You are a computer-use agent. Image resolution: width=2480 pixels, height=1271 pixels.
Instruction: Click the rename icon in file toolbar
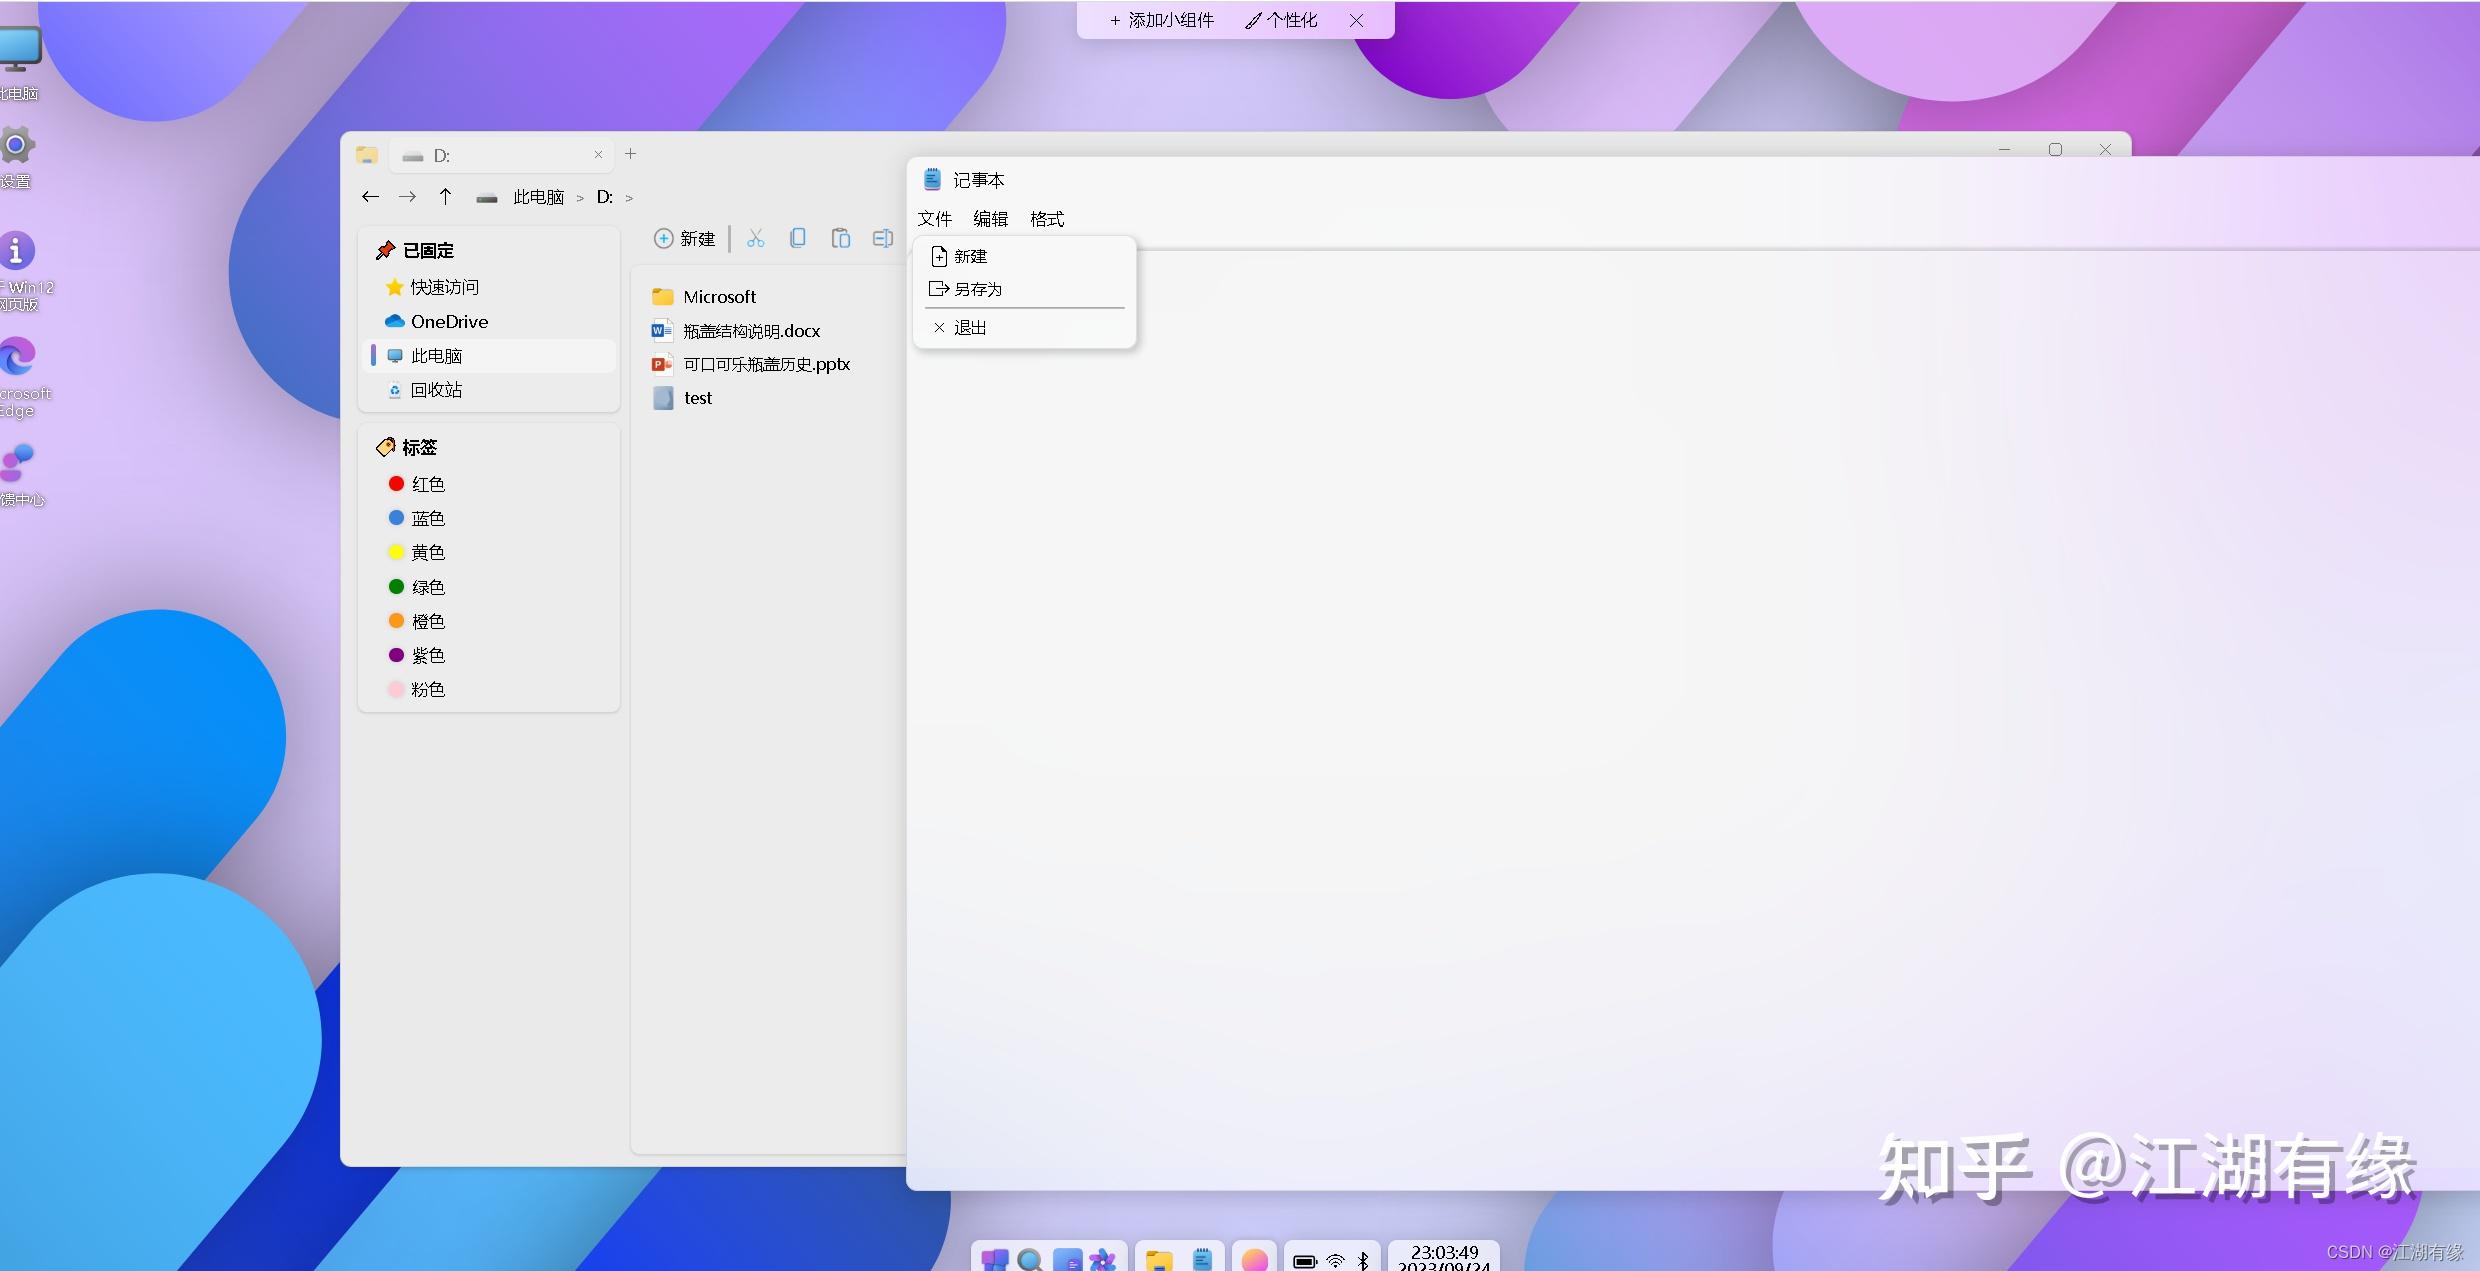[882, 238]
